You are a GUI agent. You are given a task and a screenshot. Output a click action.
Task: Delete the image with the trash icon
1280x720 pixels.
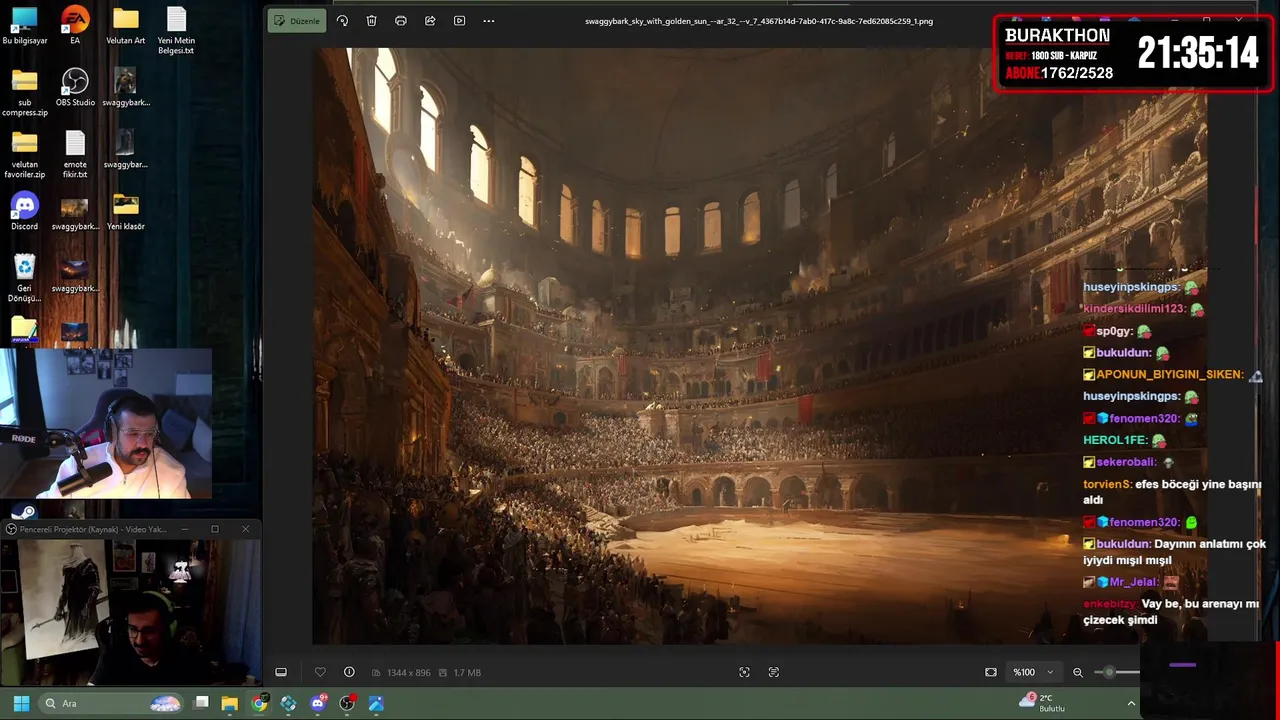click(x=371, y=21)
